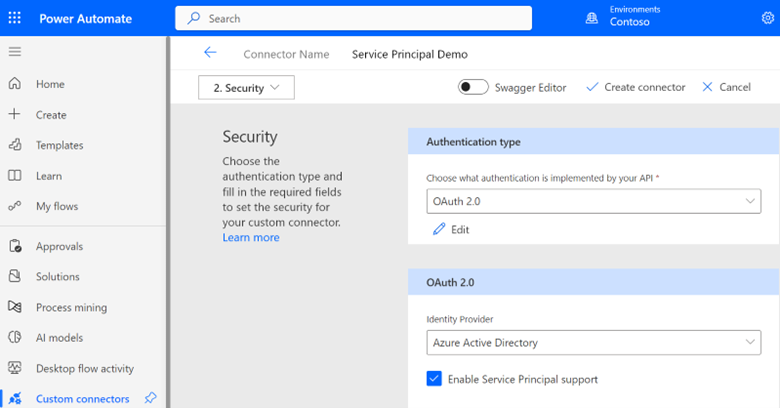Open the app launcher waffle icon

click(x=16, y=18)
